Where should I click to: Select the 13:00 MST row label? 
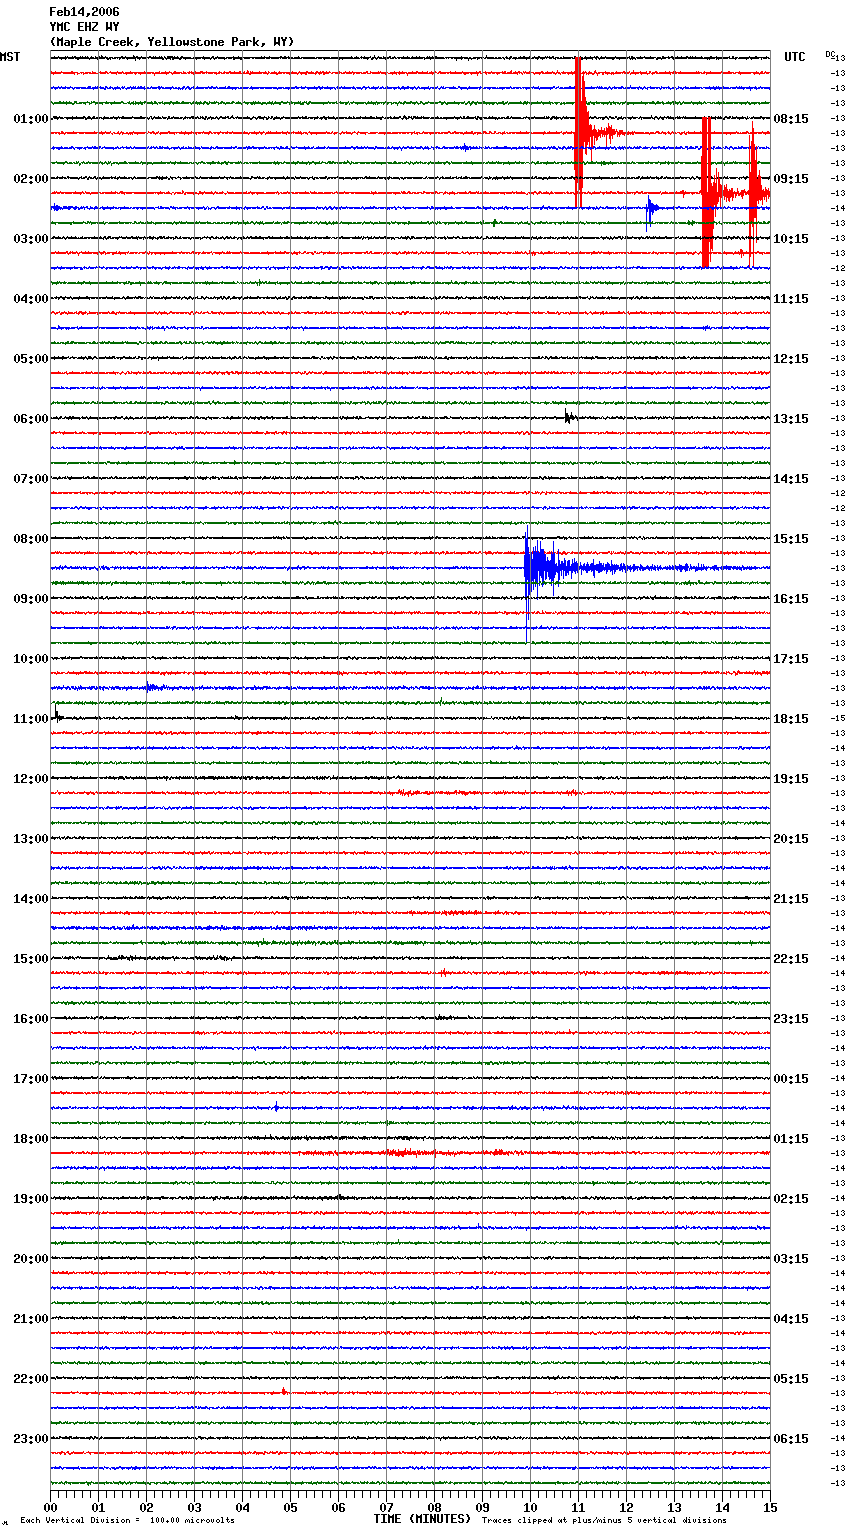pyautogui.click(x=30, y=839)
